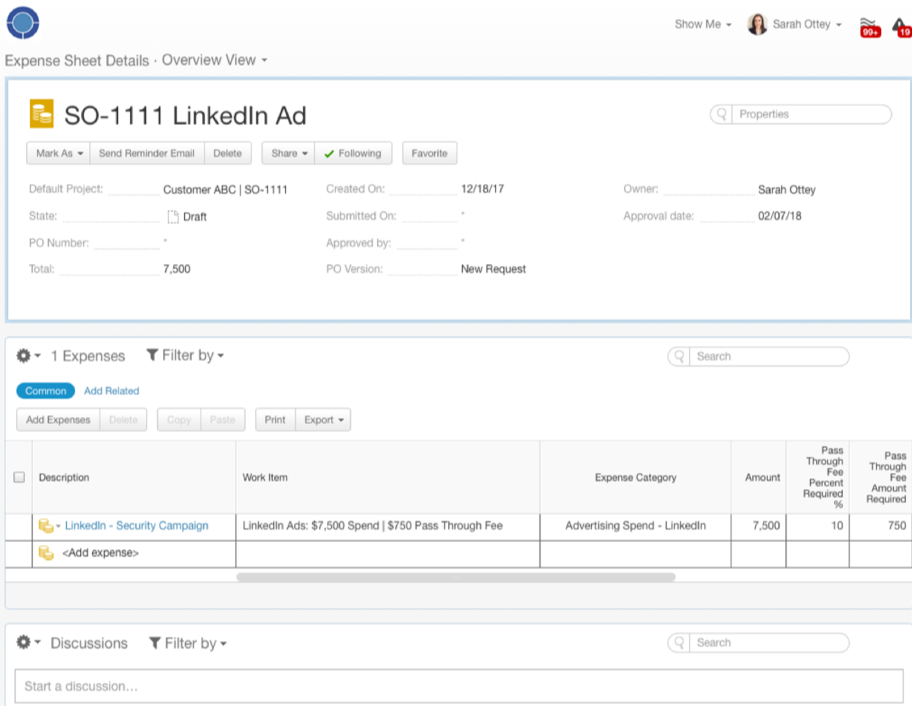Open the Expenses panel gear settings
The image size is (912, 706).
(27, 355)
